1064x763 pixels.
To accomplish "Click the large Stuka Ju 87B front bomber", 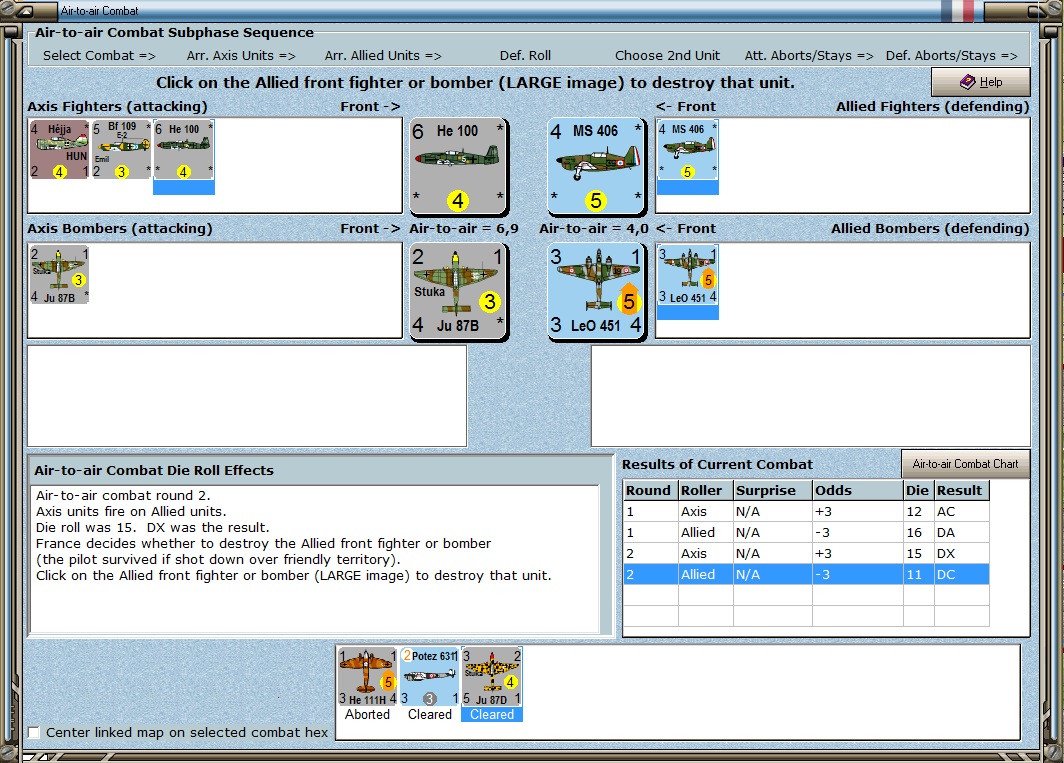I will pos(458,291).
